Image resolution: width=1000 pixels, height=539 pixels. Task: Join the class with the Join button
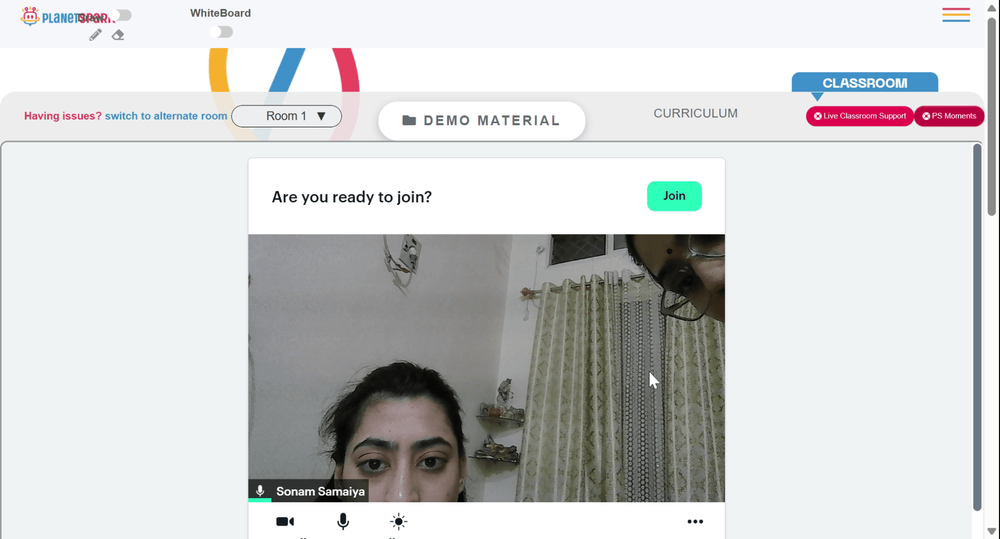(x=674, y=196)
